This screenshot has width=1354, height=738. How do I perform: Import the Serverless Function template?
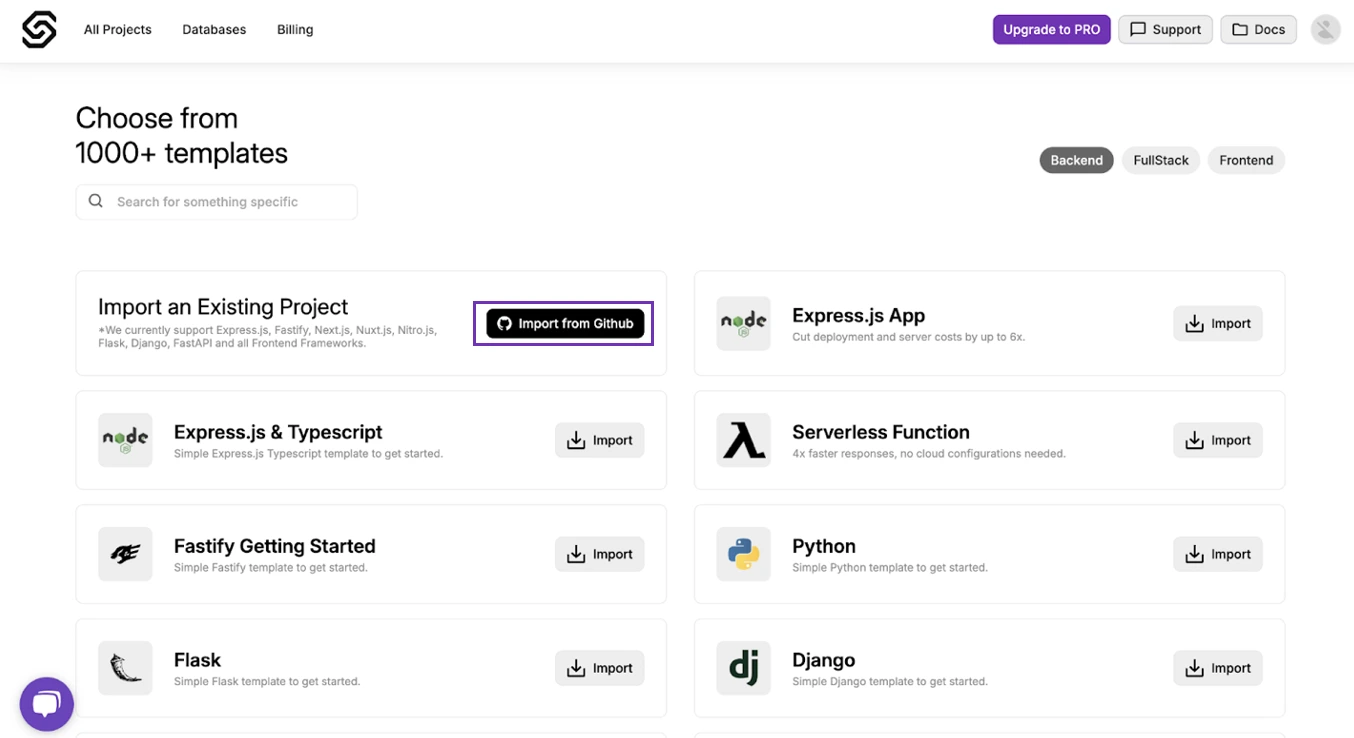(x=1217, y=440)
